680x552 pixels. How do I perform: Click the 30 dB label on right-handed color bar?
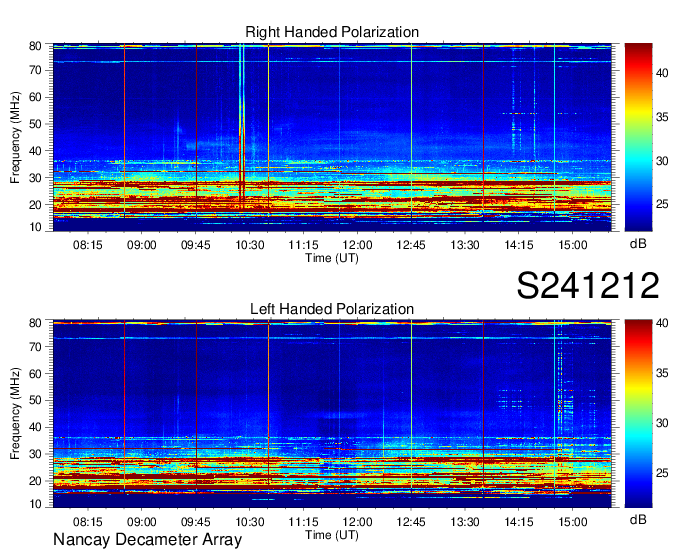[662, 161]
